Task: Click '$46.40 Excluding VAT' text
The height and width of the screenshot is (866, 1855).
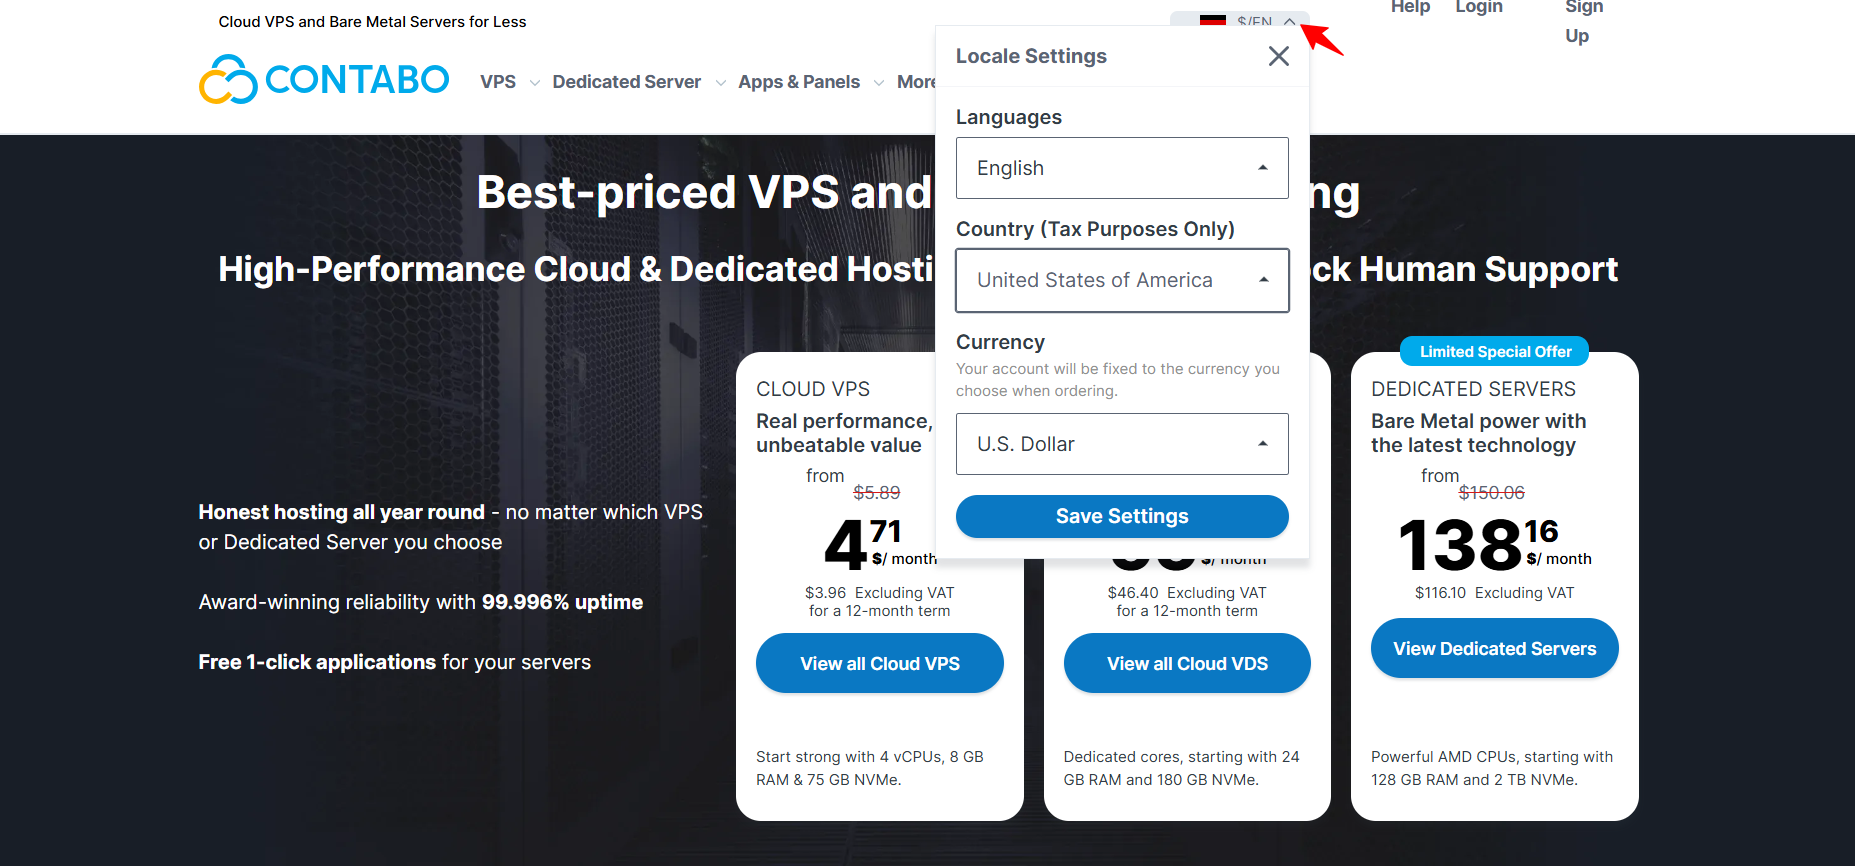Action: (1187, 593)
